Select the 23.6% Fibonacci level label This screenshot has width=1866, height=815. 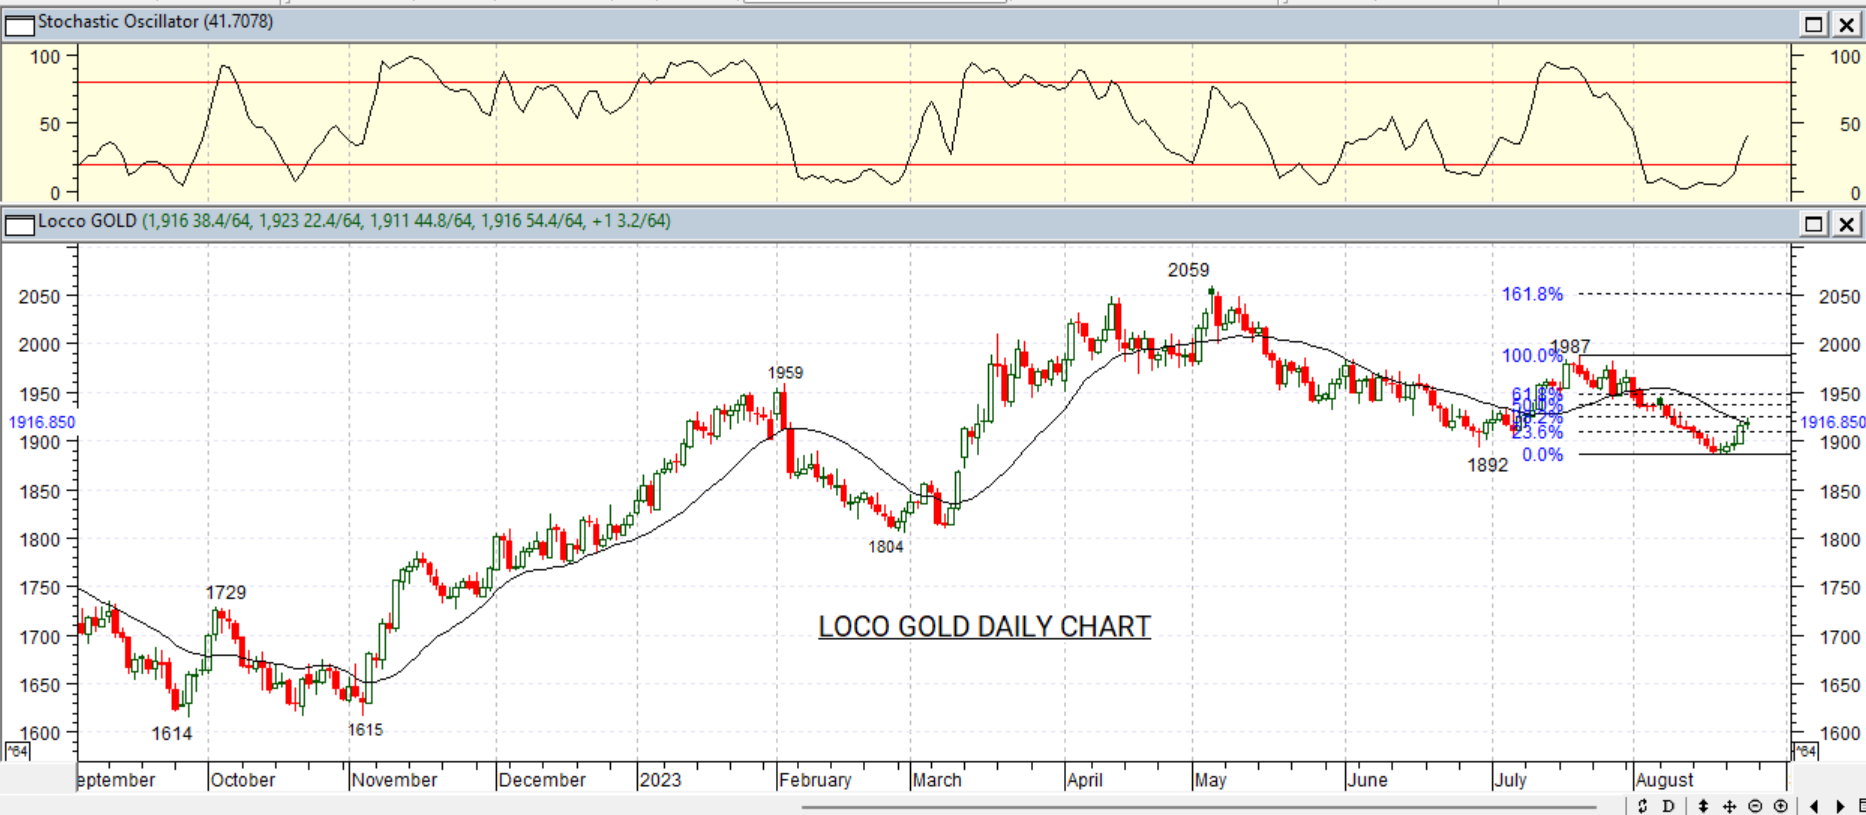1537,433
